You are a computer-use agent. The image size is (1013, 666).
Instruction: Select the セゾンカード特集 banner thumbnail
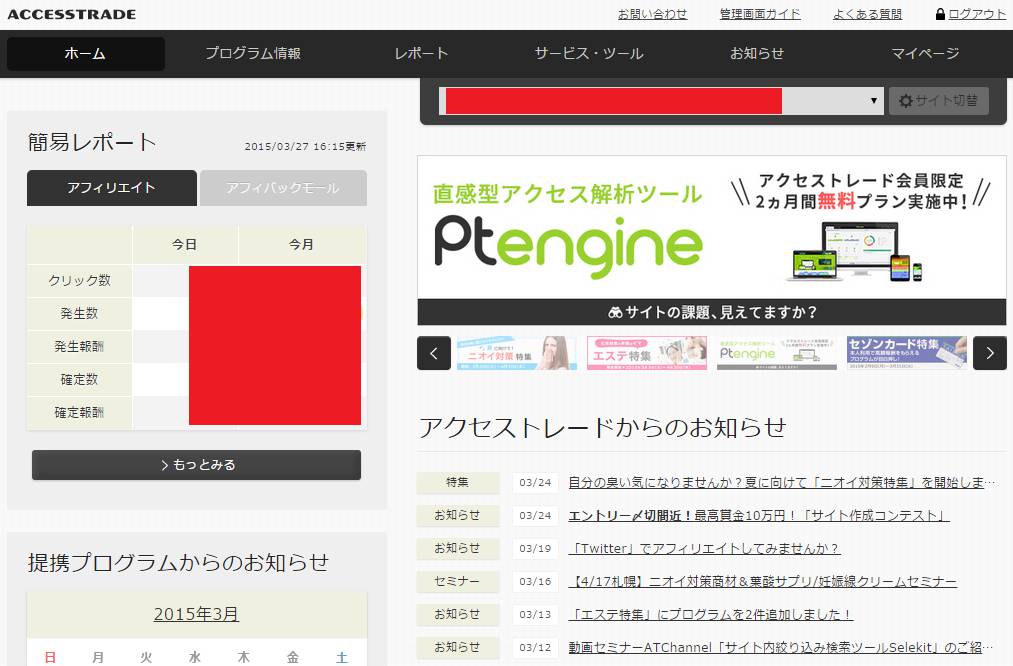coord(907,353)
